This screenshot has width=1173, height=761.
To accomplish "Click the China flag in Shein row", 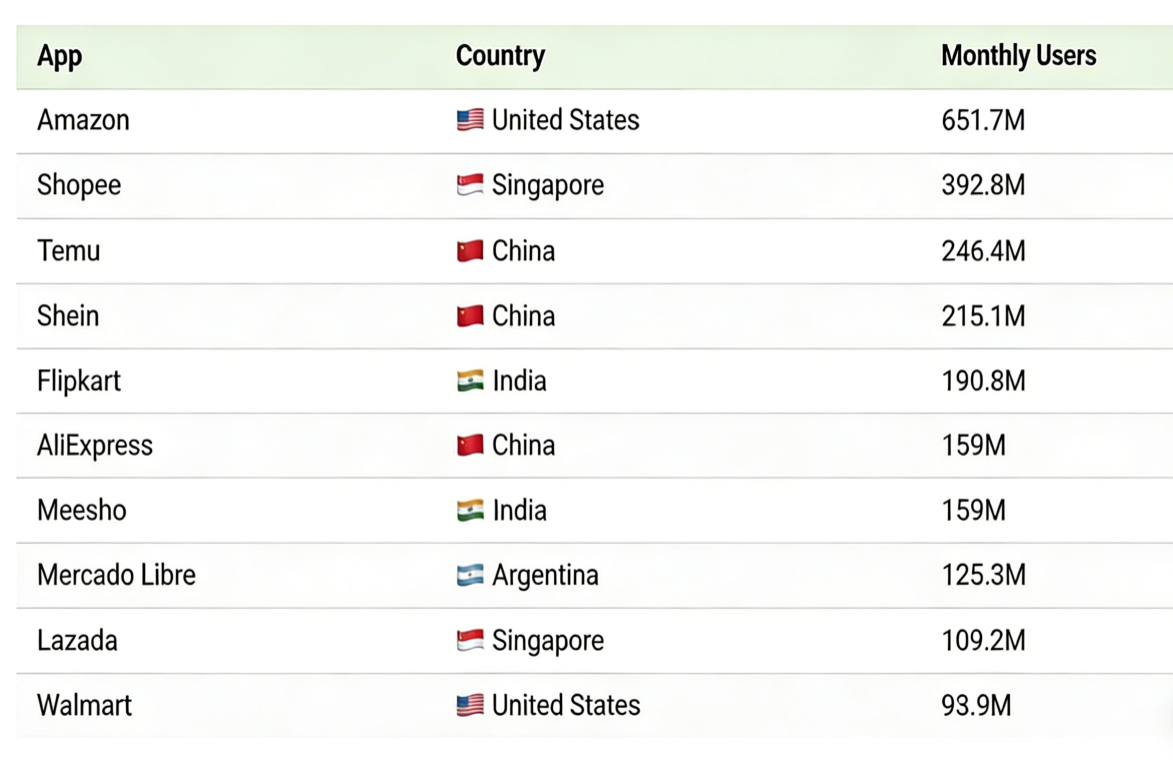I will pos(470,316).
